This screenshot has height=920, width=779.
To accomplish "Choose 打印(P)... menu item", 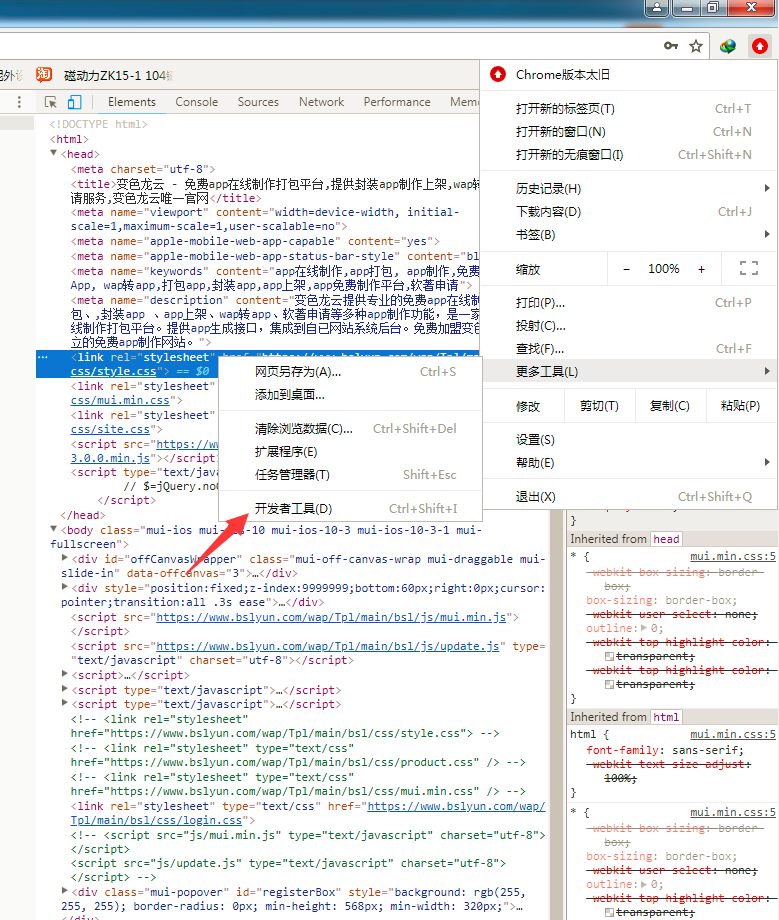I will (x=629, y=303).
